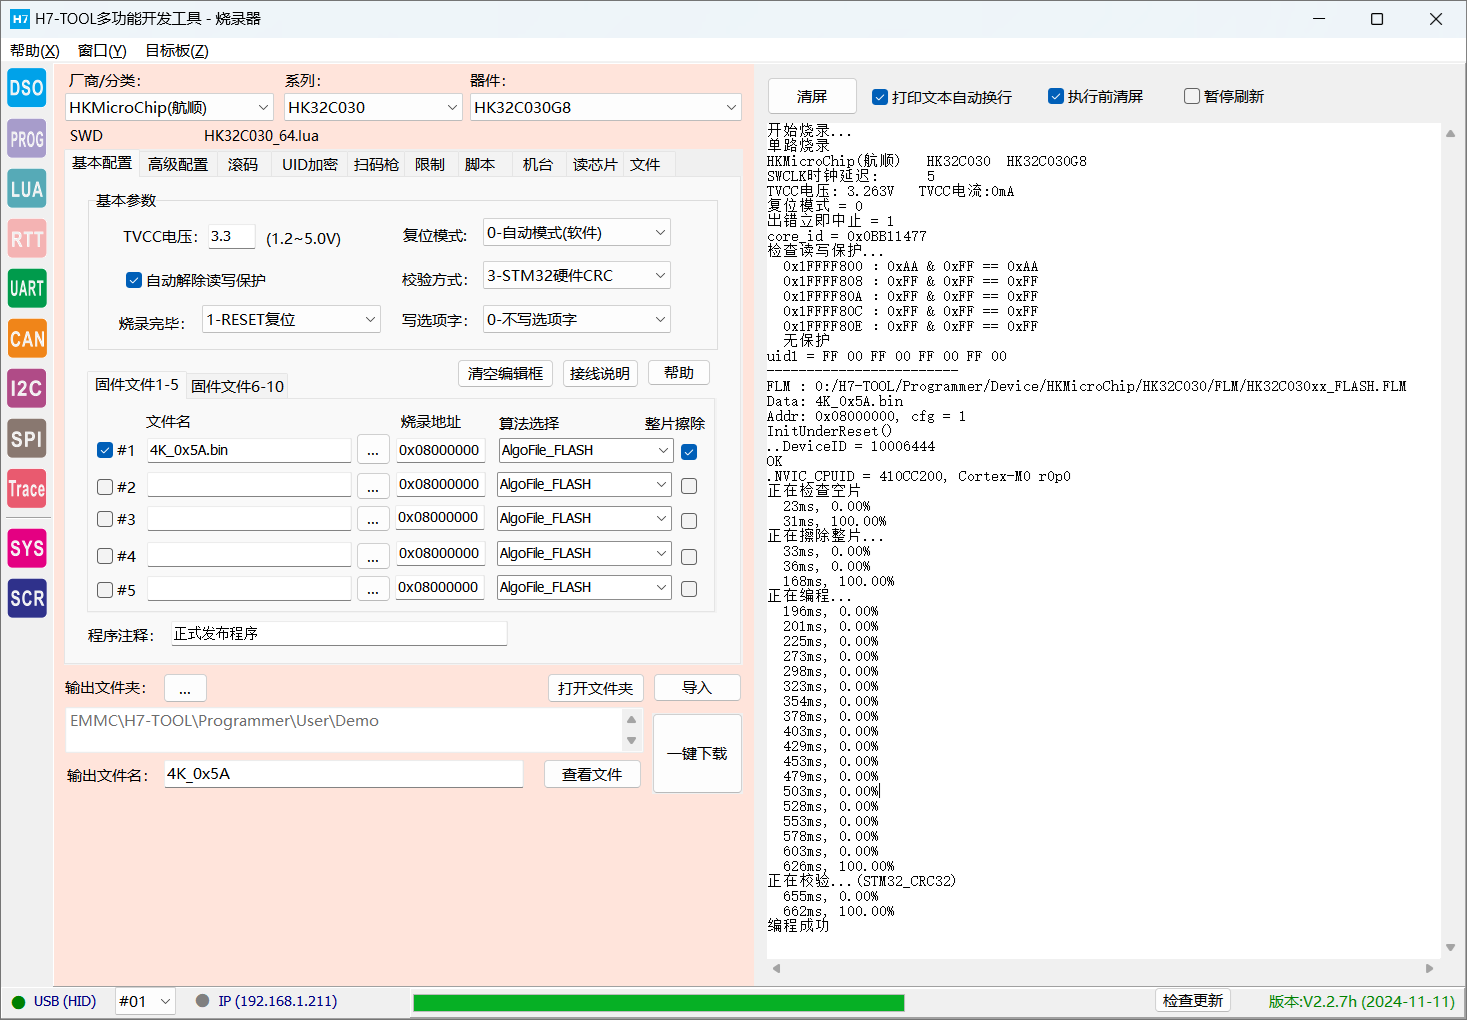
Task: Open the 目标板(Z) menu
Action: click(177, 50)
